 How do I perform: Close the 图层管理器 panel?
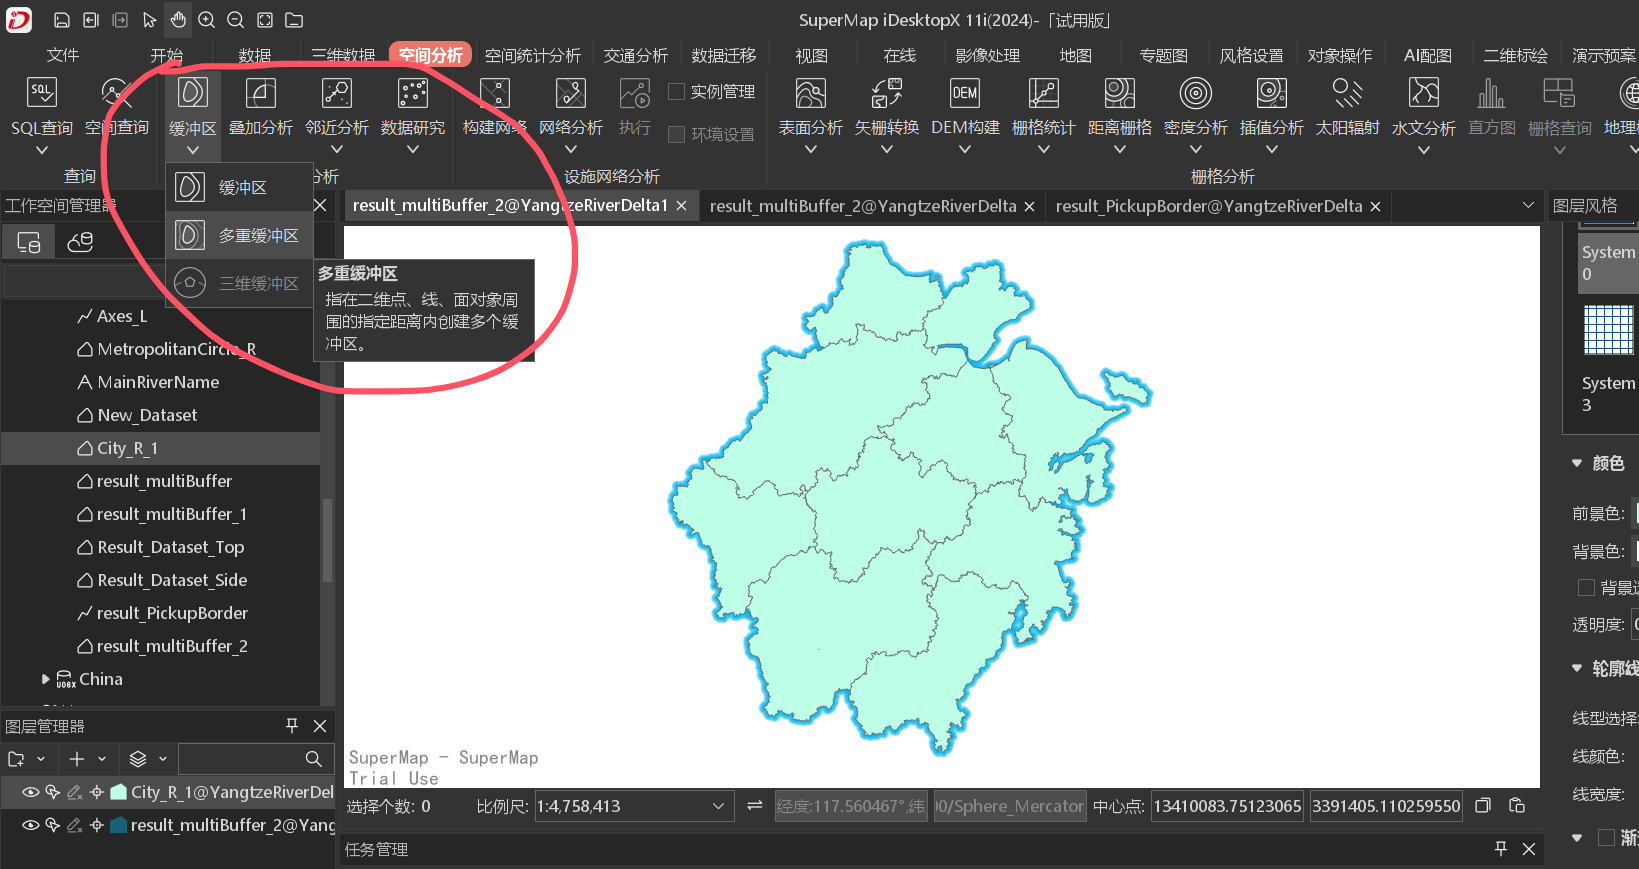320,725
